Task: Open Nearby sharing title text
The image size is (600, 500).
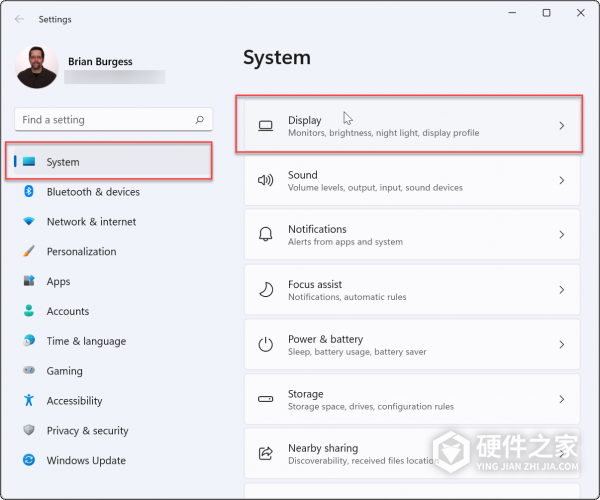Action: click(323, 448)
